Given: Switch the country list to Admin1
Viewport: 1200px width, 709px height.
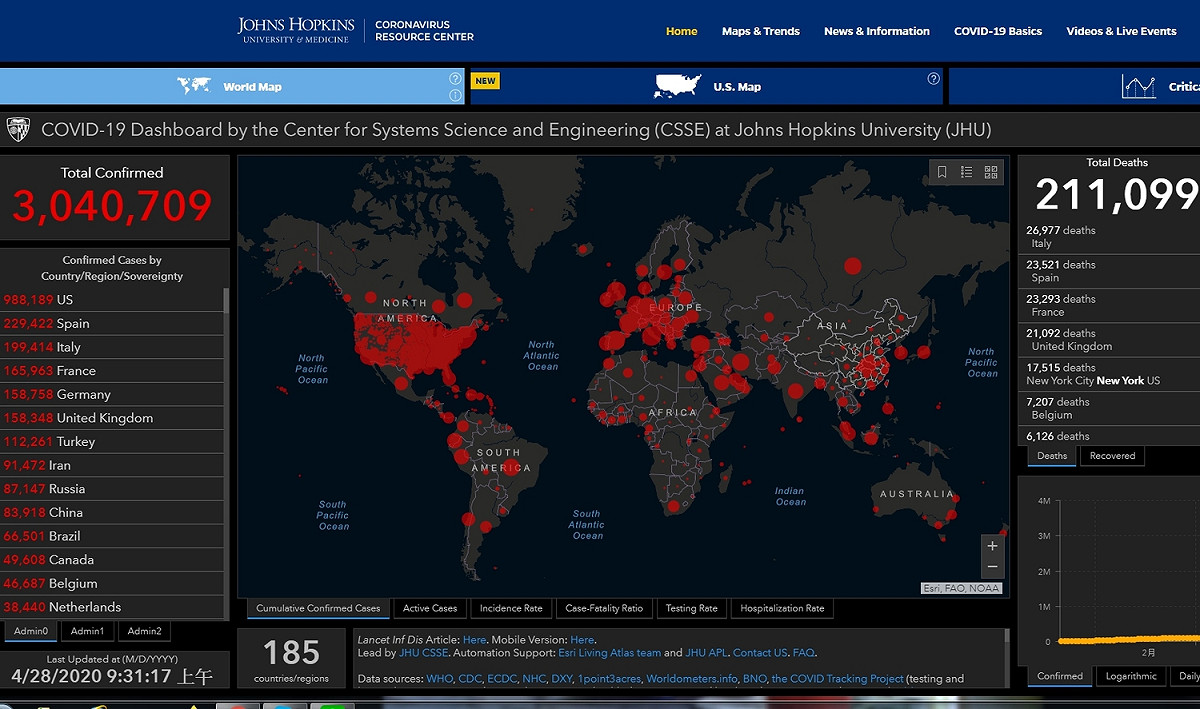Looking at the screenshot, I should [x=87, y=631].
